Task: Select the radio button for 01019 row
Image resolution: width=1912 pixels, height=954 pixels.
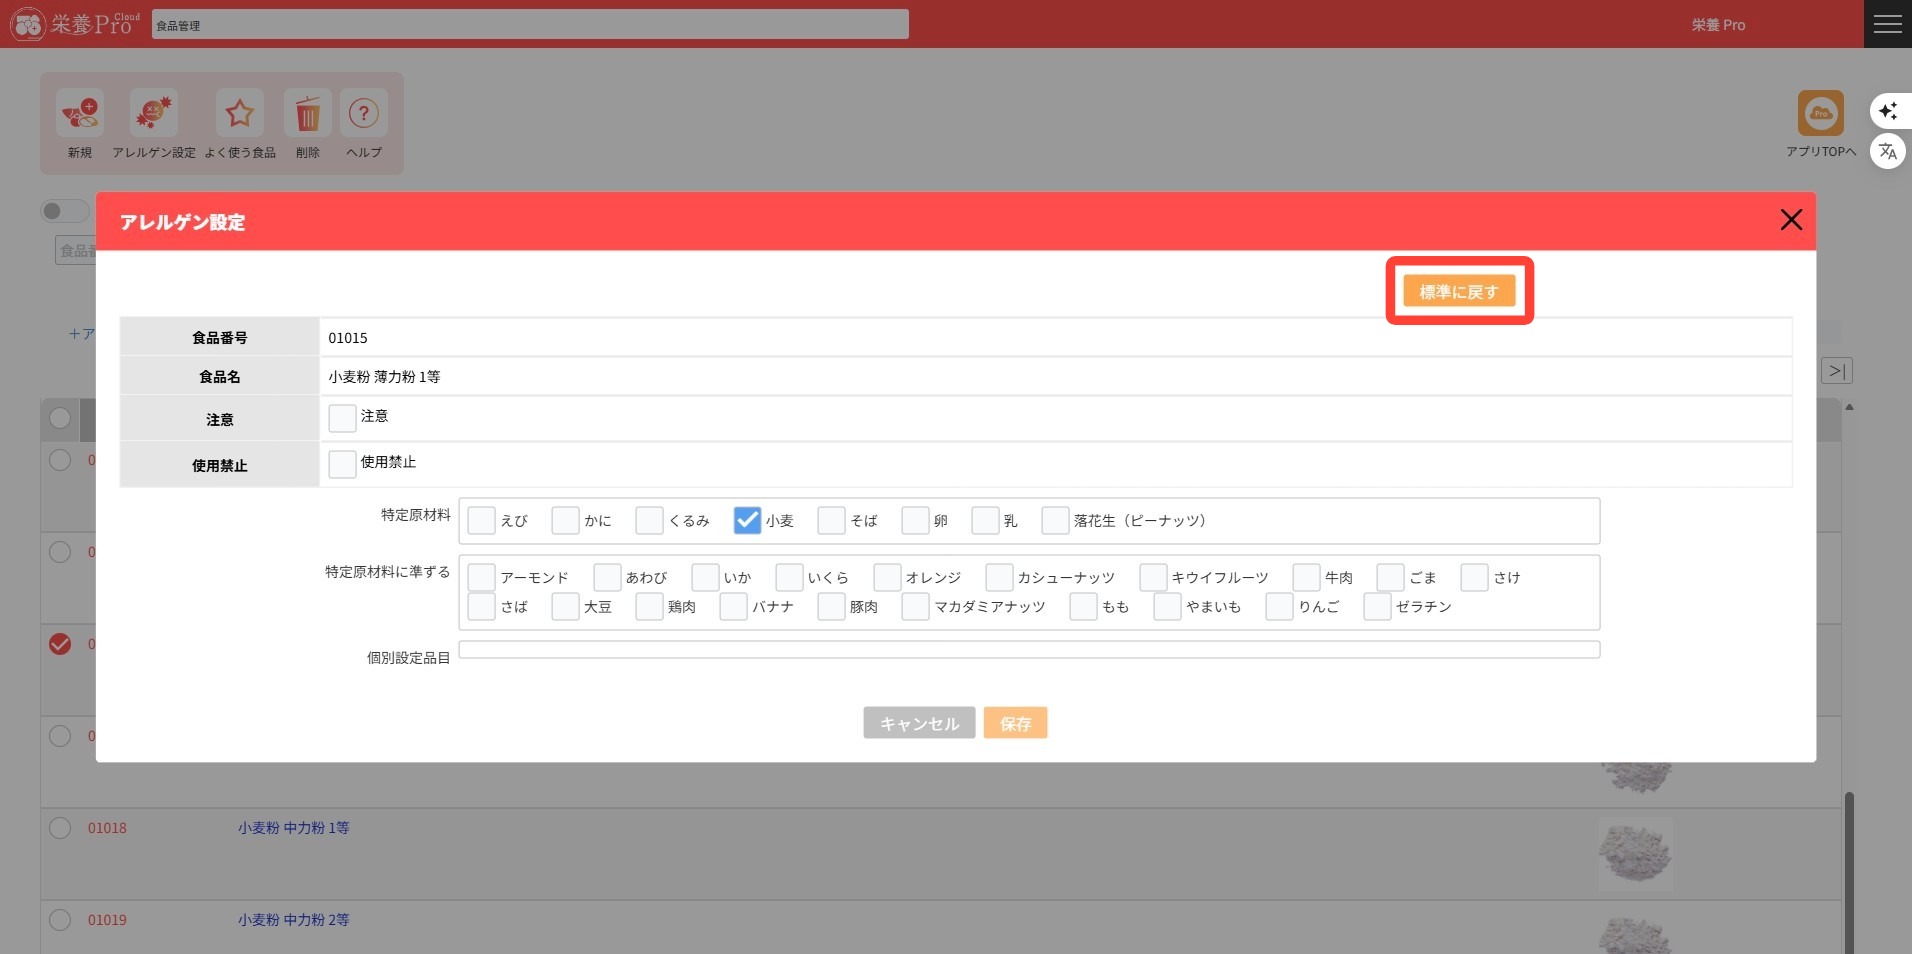Action: pyautogui.click(x=60, y=920)
